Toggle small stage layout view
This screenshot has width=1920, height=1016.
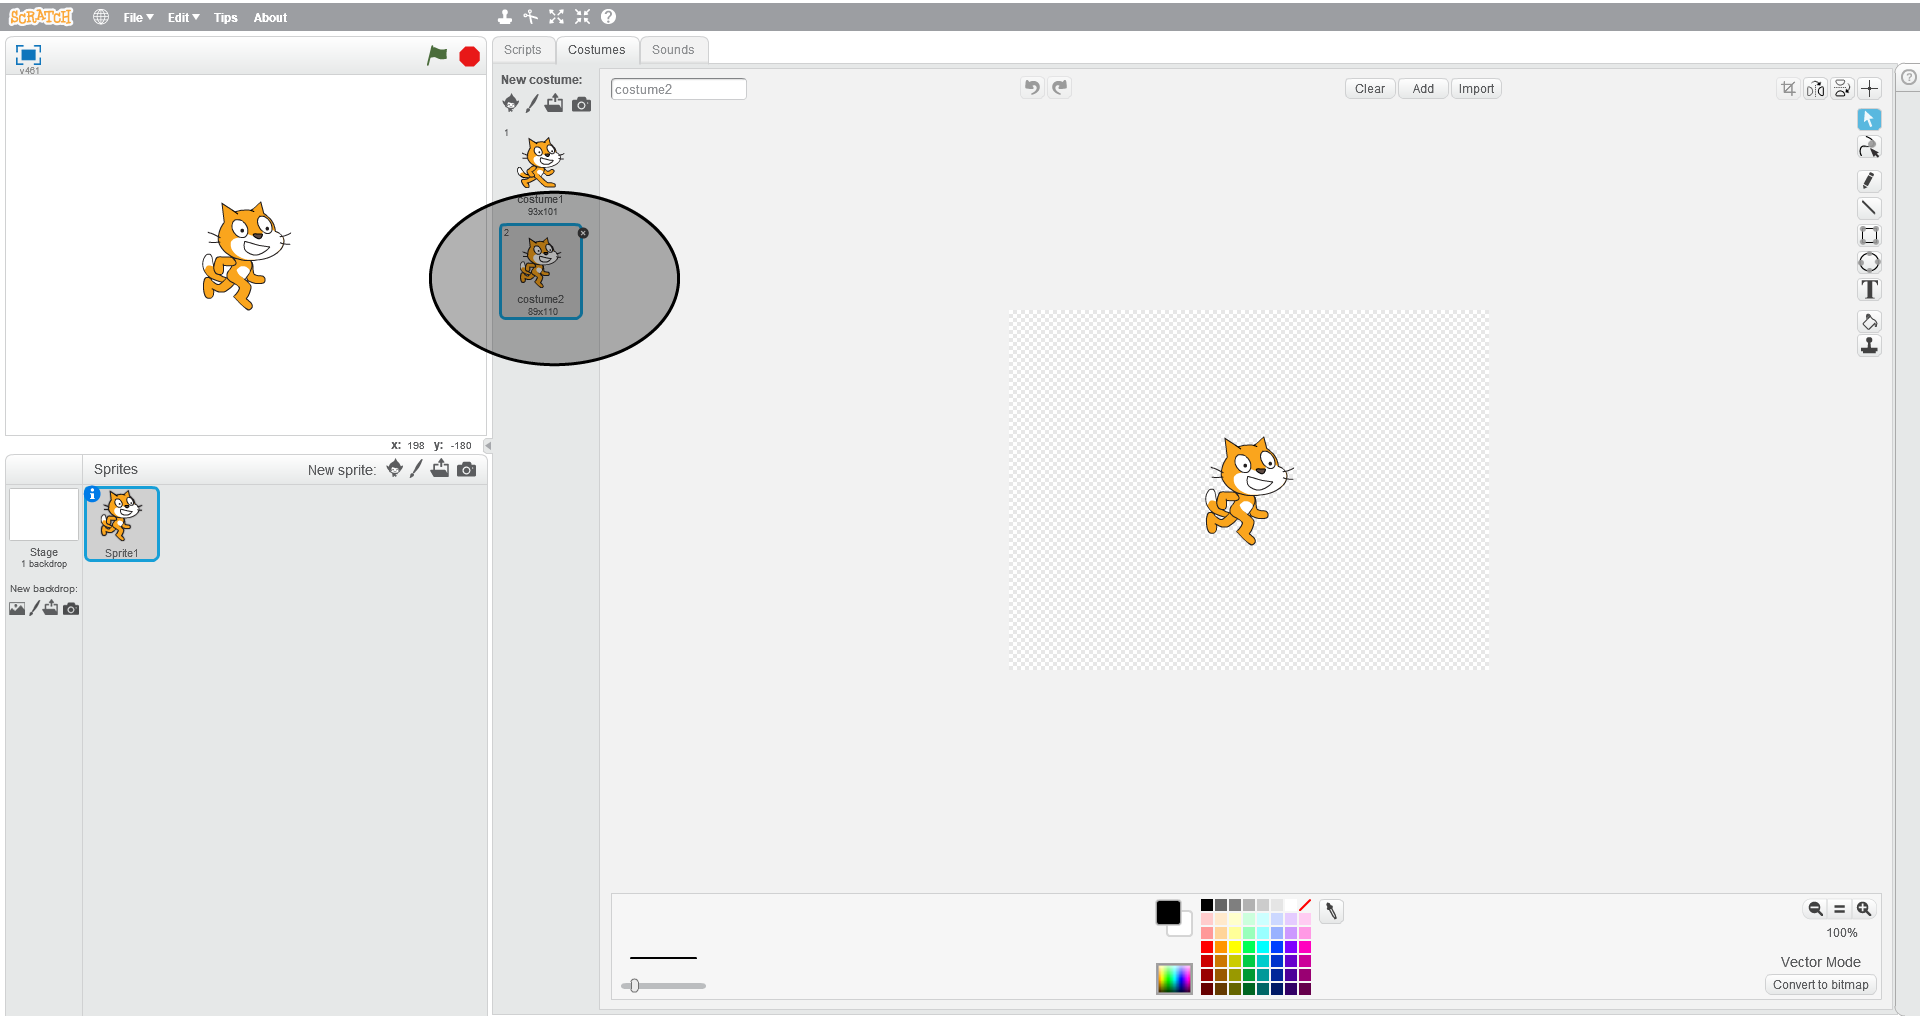pos(27,56)
